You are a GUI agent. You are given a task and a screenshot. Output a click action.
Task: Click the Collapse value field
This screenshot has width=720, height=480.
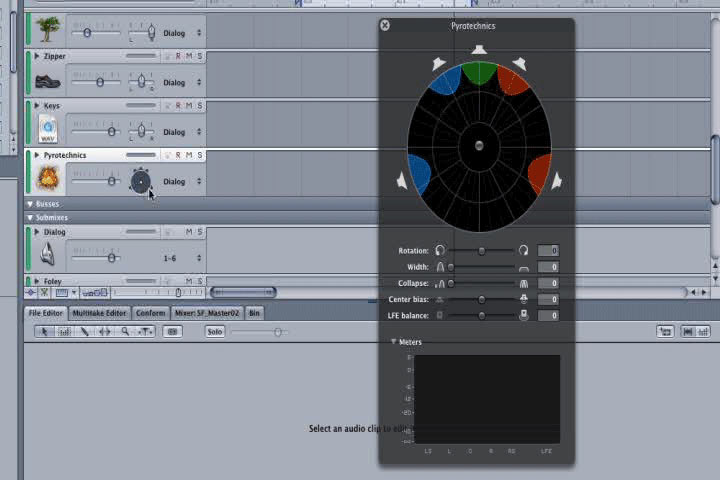pos(548,283)
